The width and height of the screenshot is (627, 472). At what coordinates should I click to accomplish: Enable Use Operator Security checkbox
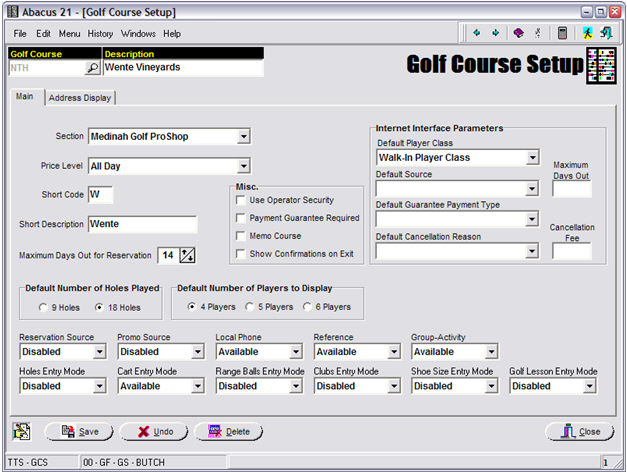point(240,200)
